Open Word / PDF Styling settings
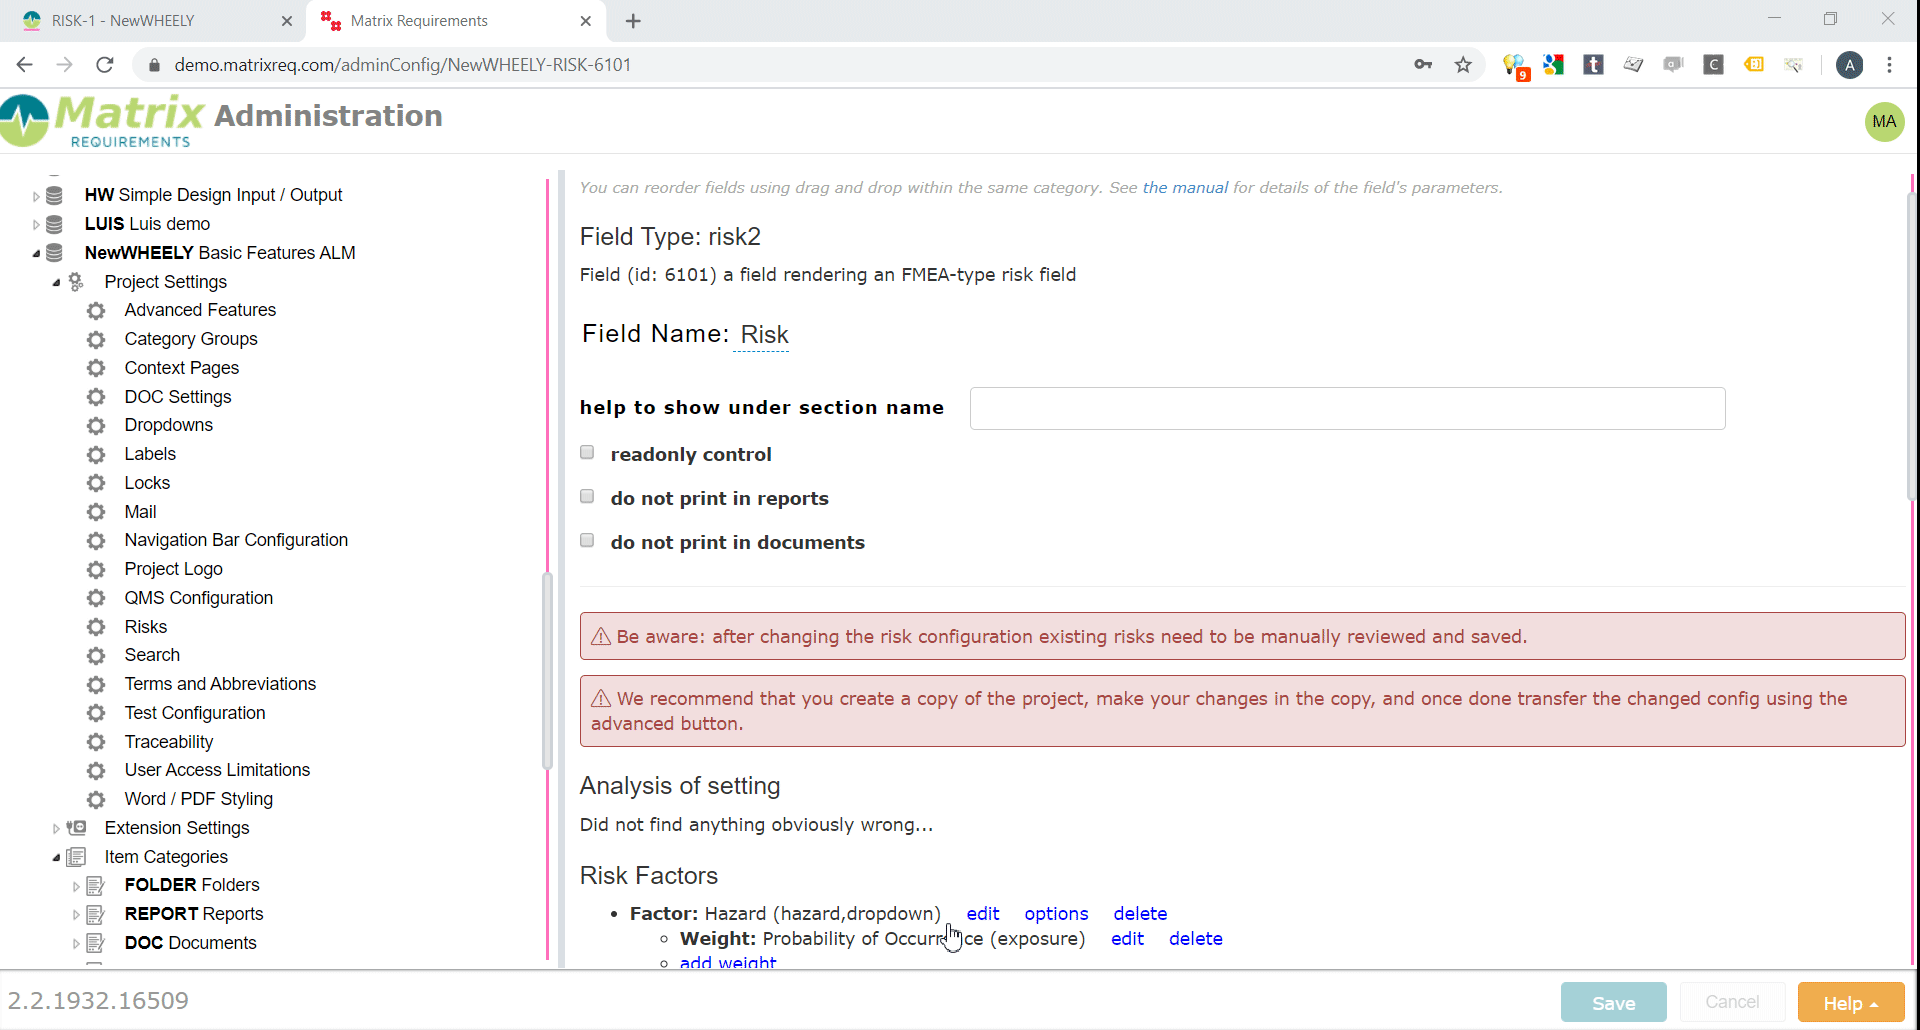 click(x=198, y=799)
